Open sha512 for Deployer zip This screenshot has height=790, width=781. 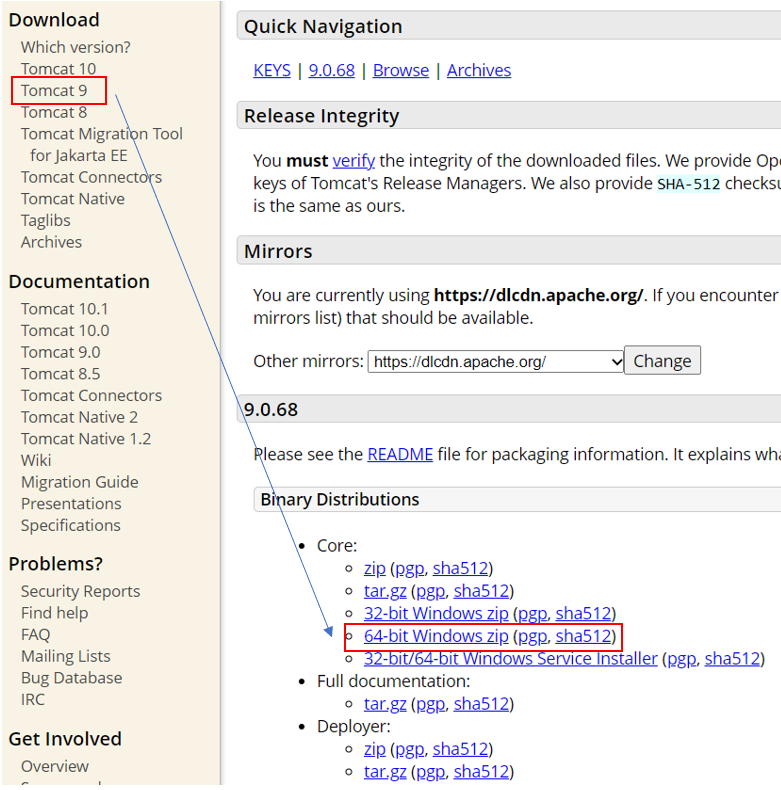click(x=461, y=750)
